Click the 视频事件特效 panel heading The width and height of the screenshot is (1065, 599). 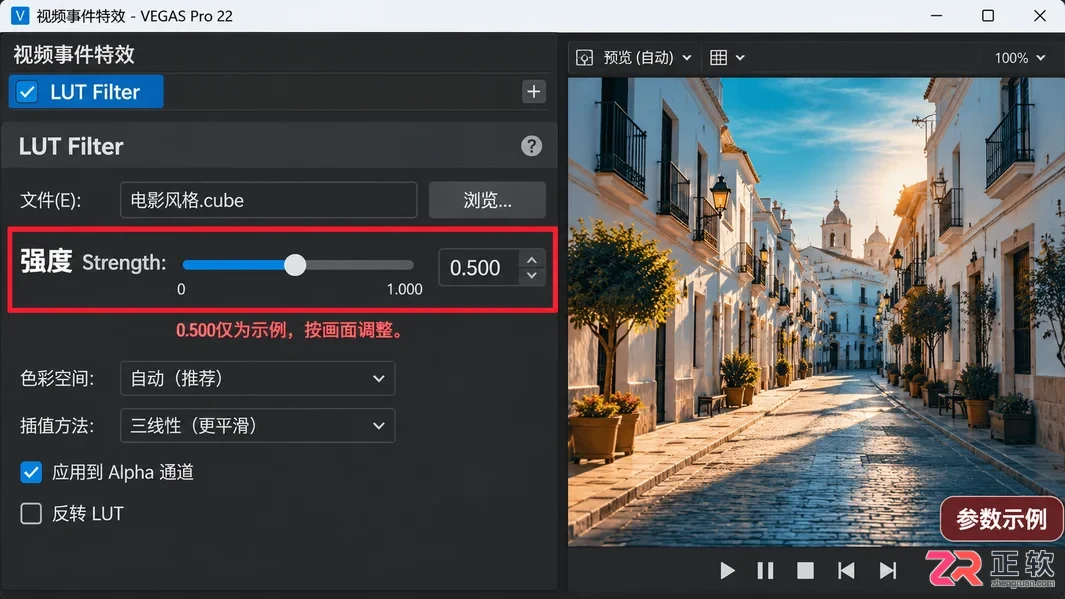tap(74, 54)
